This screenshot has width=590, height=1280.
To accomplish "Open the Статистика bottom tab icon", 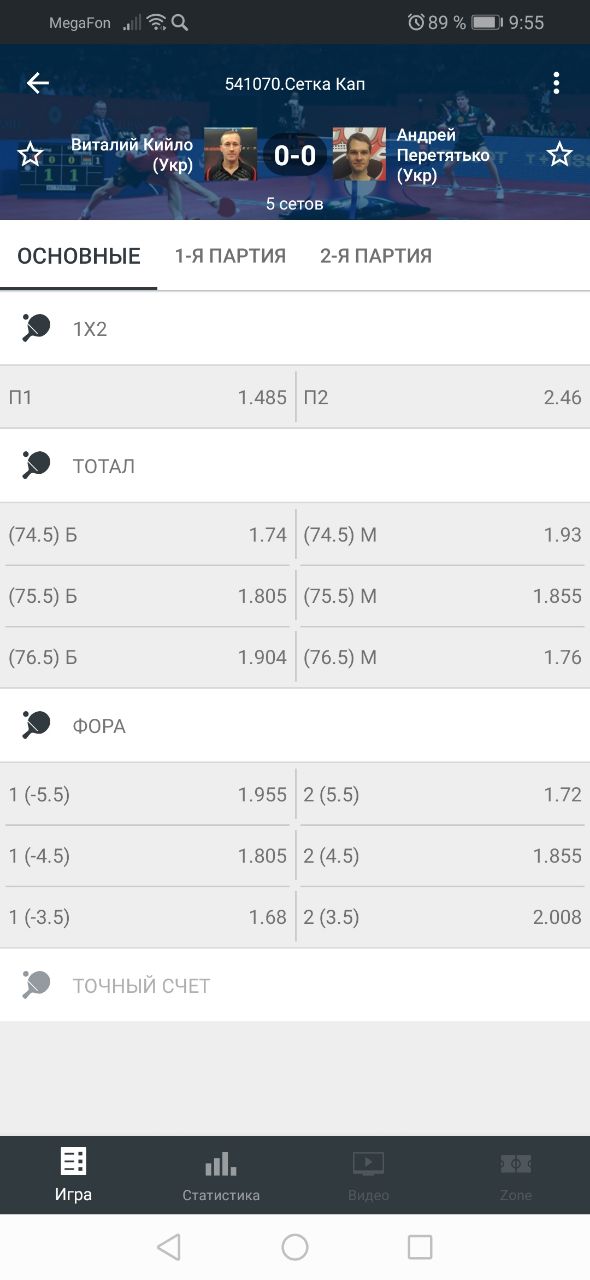I will [x=221, y=1164].
